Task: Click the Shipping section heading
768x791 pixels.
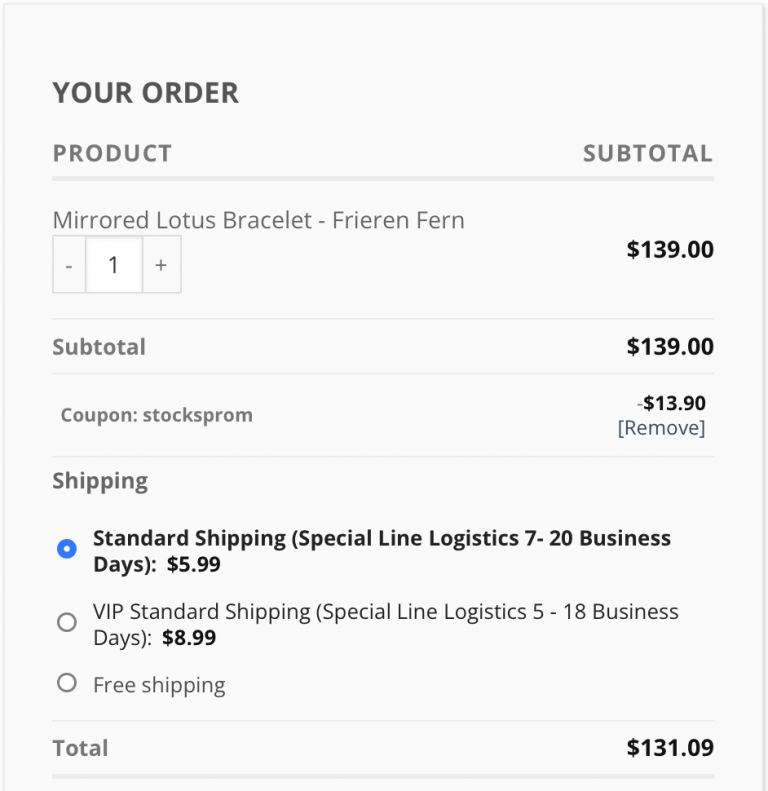Action: coord(100,481)
